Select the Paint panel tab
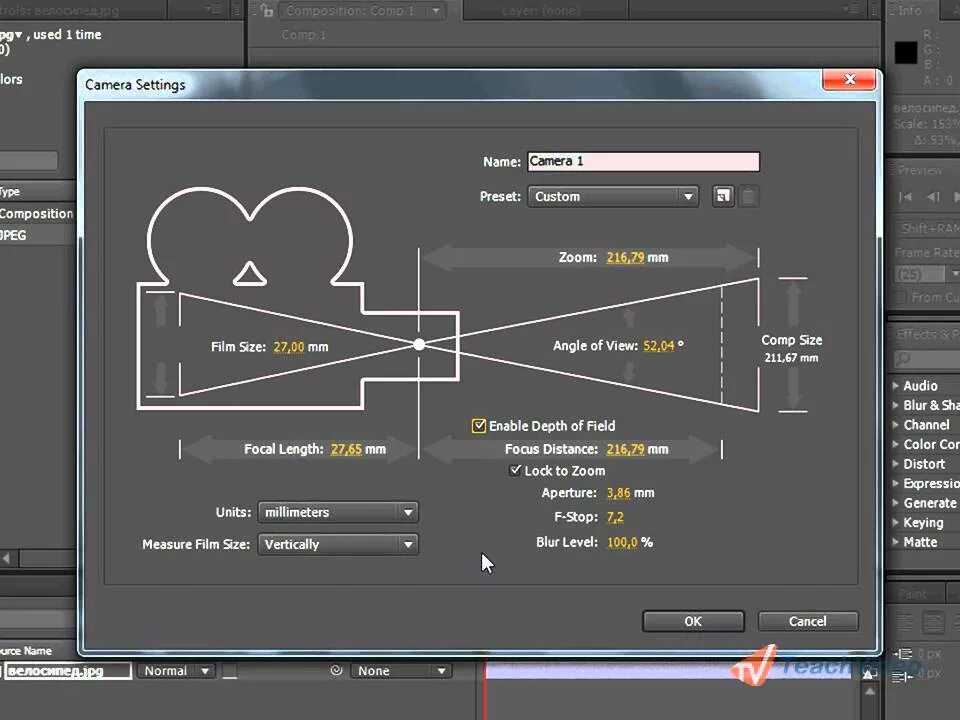The width and height of the screenshot is (960, 720). pos(913,594)
